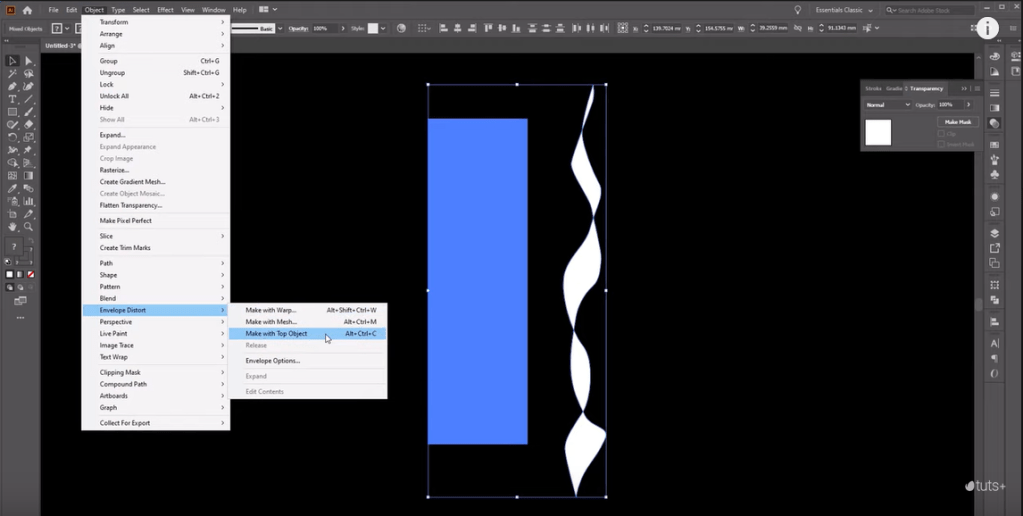This screenshot has height=516, width=1023.
Task: Click Envelope Options menu entry
Action: tap(273, 360)
